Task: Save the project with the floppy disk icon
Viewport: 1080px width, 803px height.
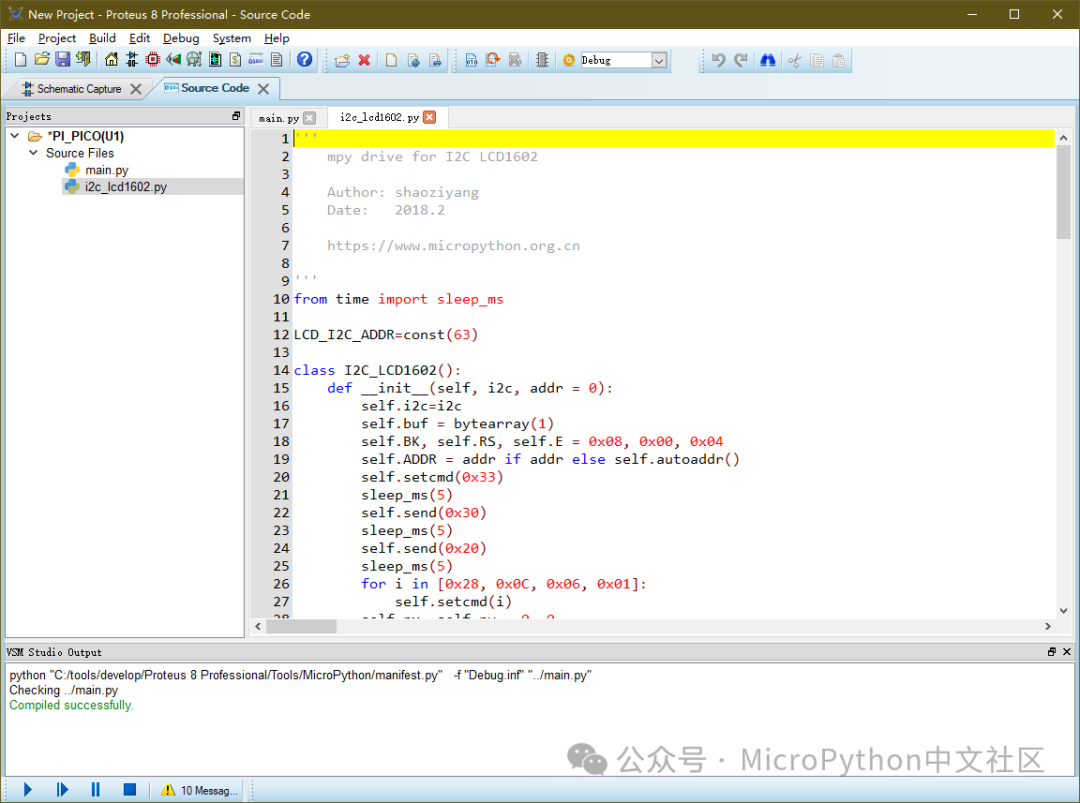Action: point(63,60)
